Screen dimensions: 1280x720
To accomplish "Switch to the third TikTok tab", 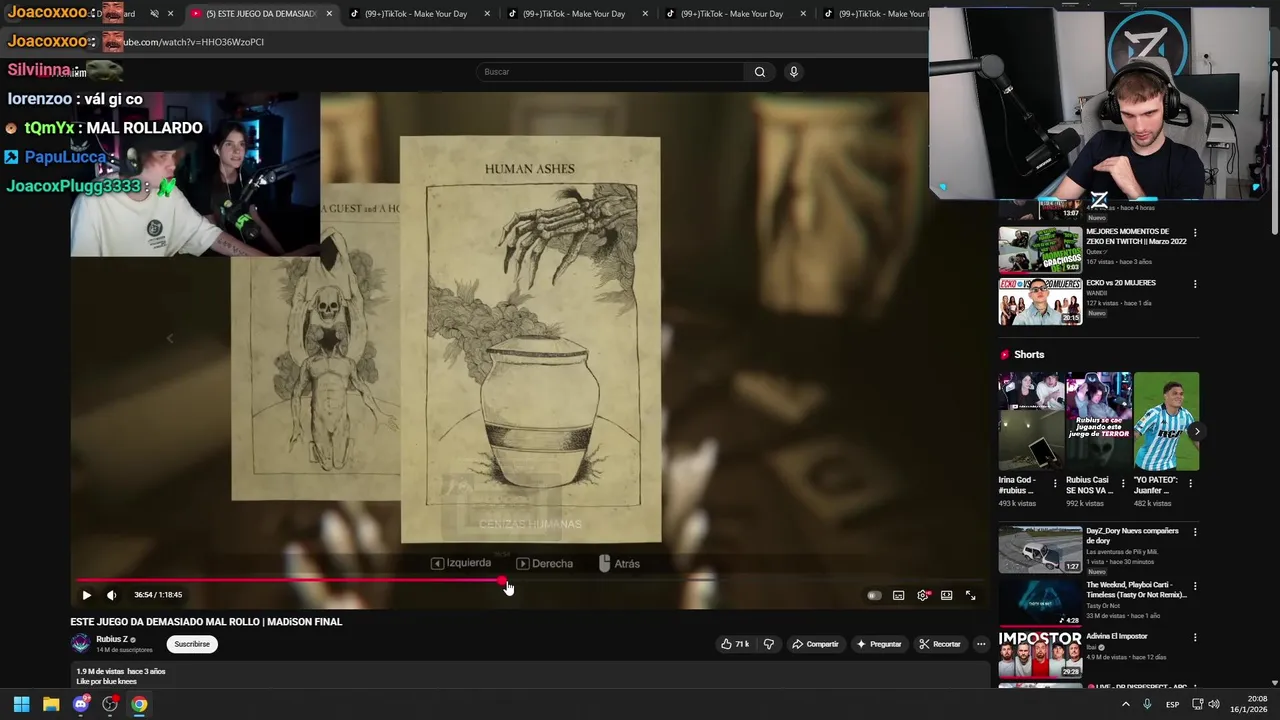I will 732,14.
